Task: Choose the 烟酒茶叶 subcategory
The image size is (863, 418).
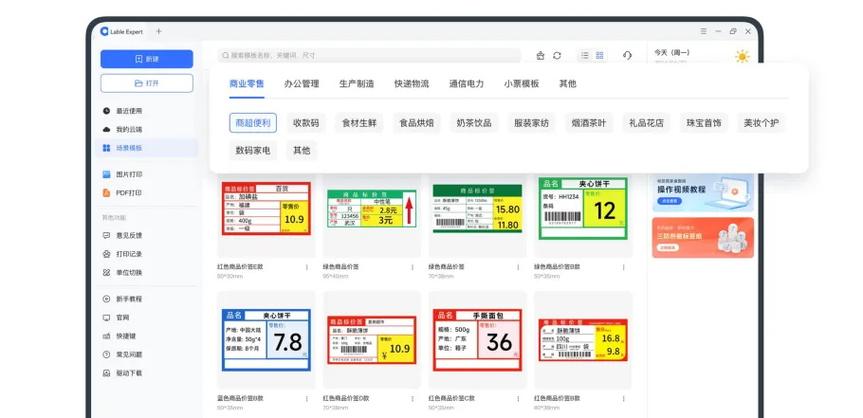Action: click(x=589, y=123)
